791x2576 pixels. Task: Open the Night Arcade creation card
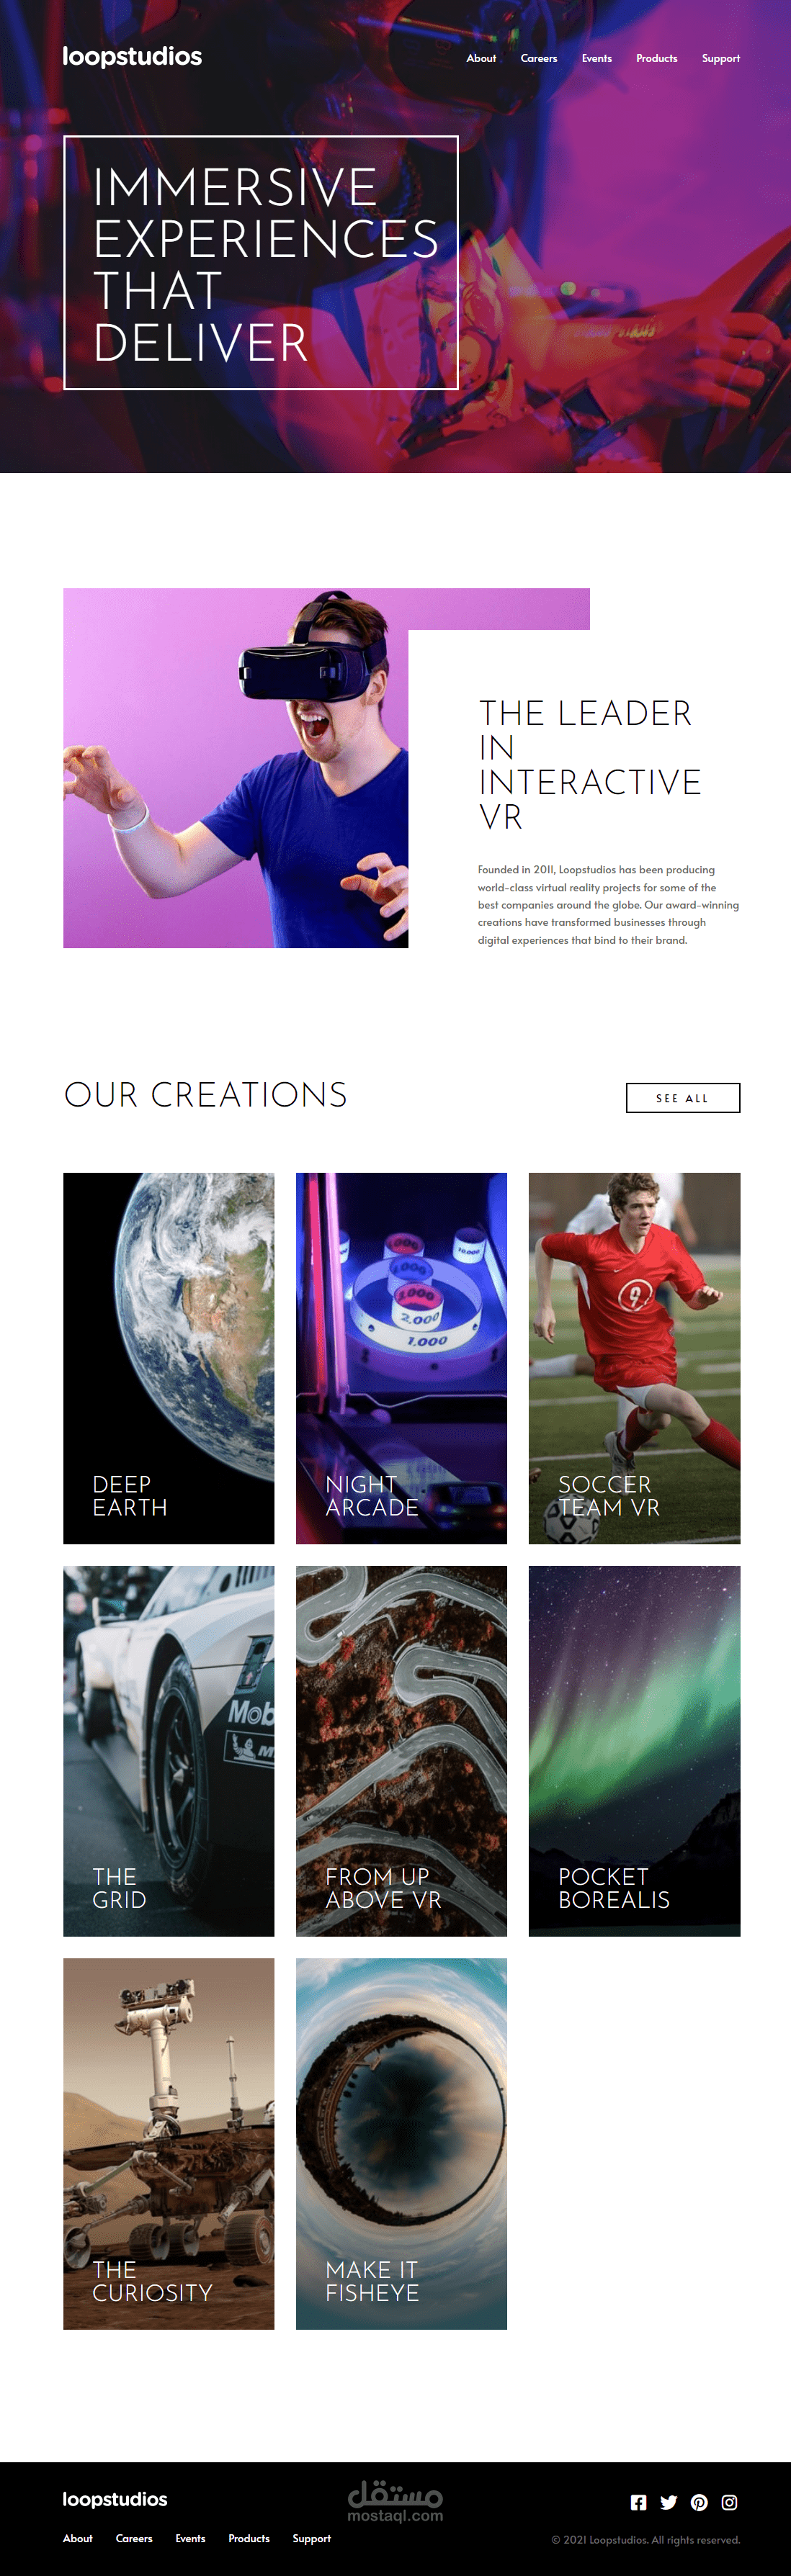[401, 1358]
